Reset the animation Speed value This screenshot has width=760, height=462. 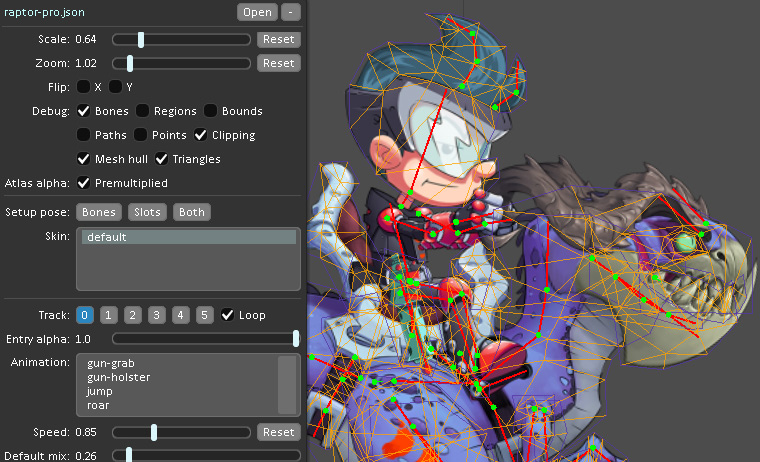click(279, 432)
